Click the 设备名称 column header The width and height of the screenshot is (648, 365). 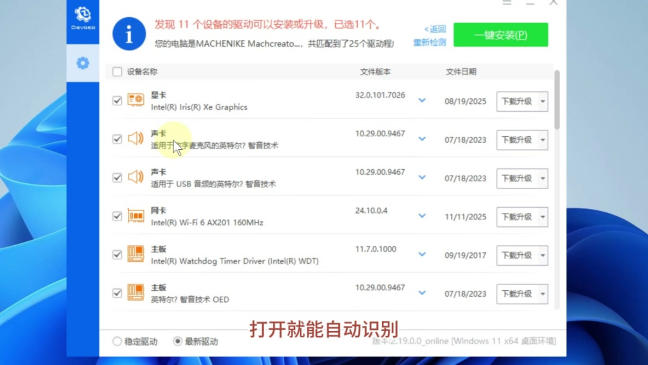[142, 72]
